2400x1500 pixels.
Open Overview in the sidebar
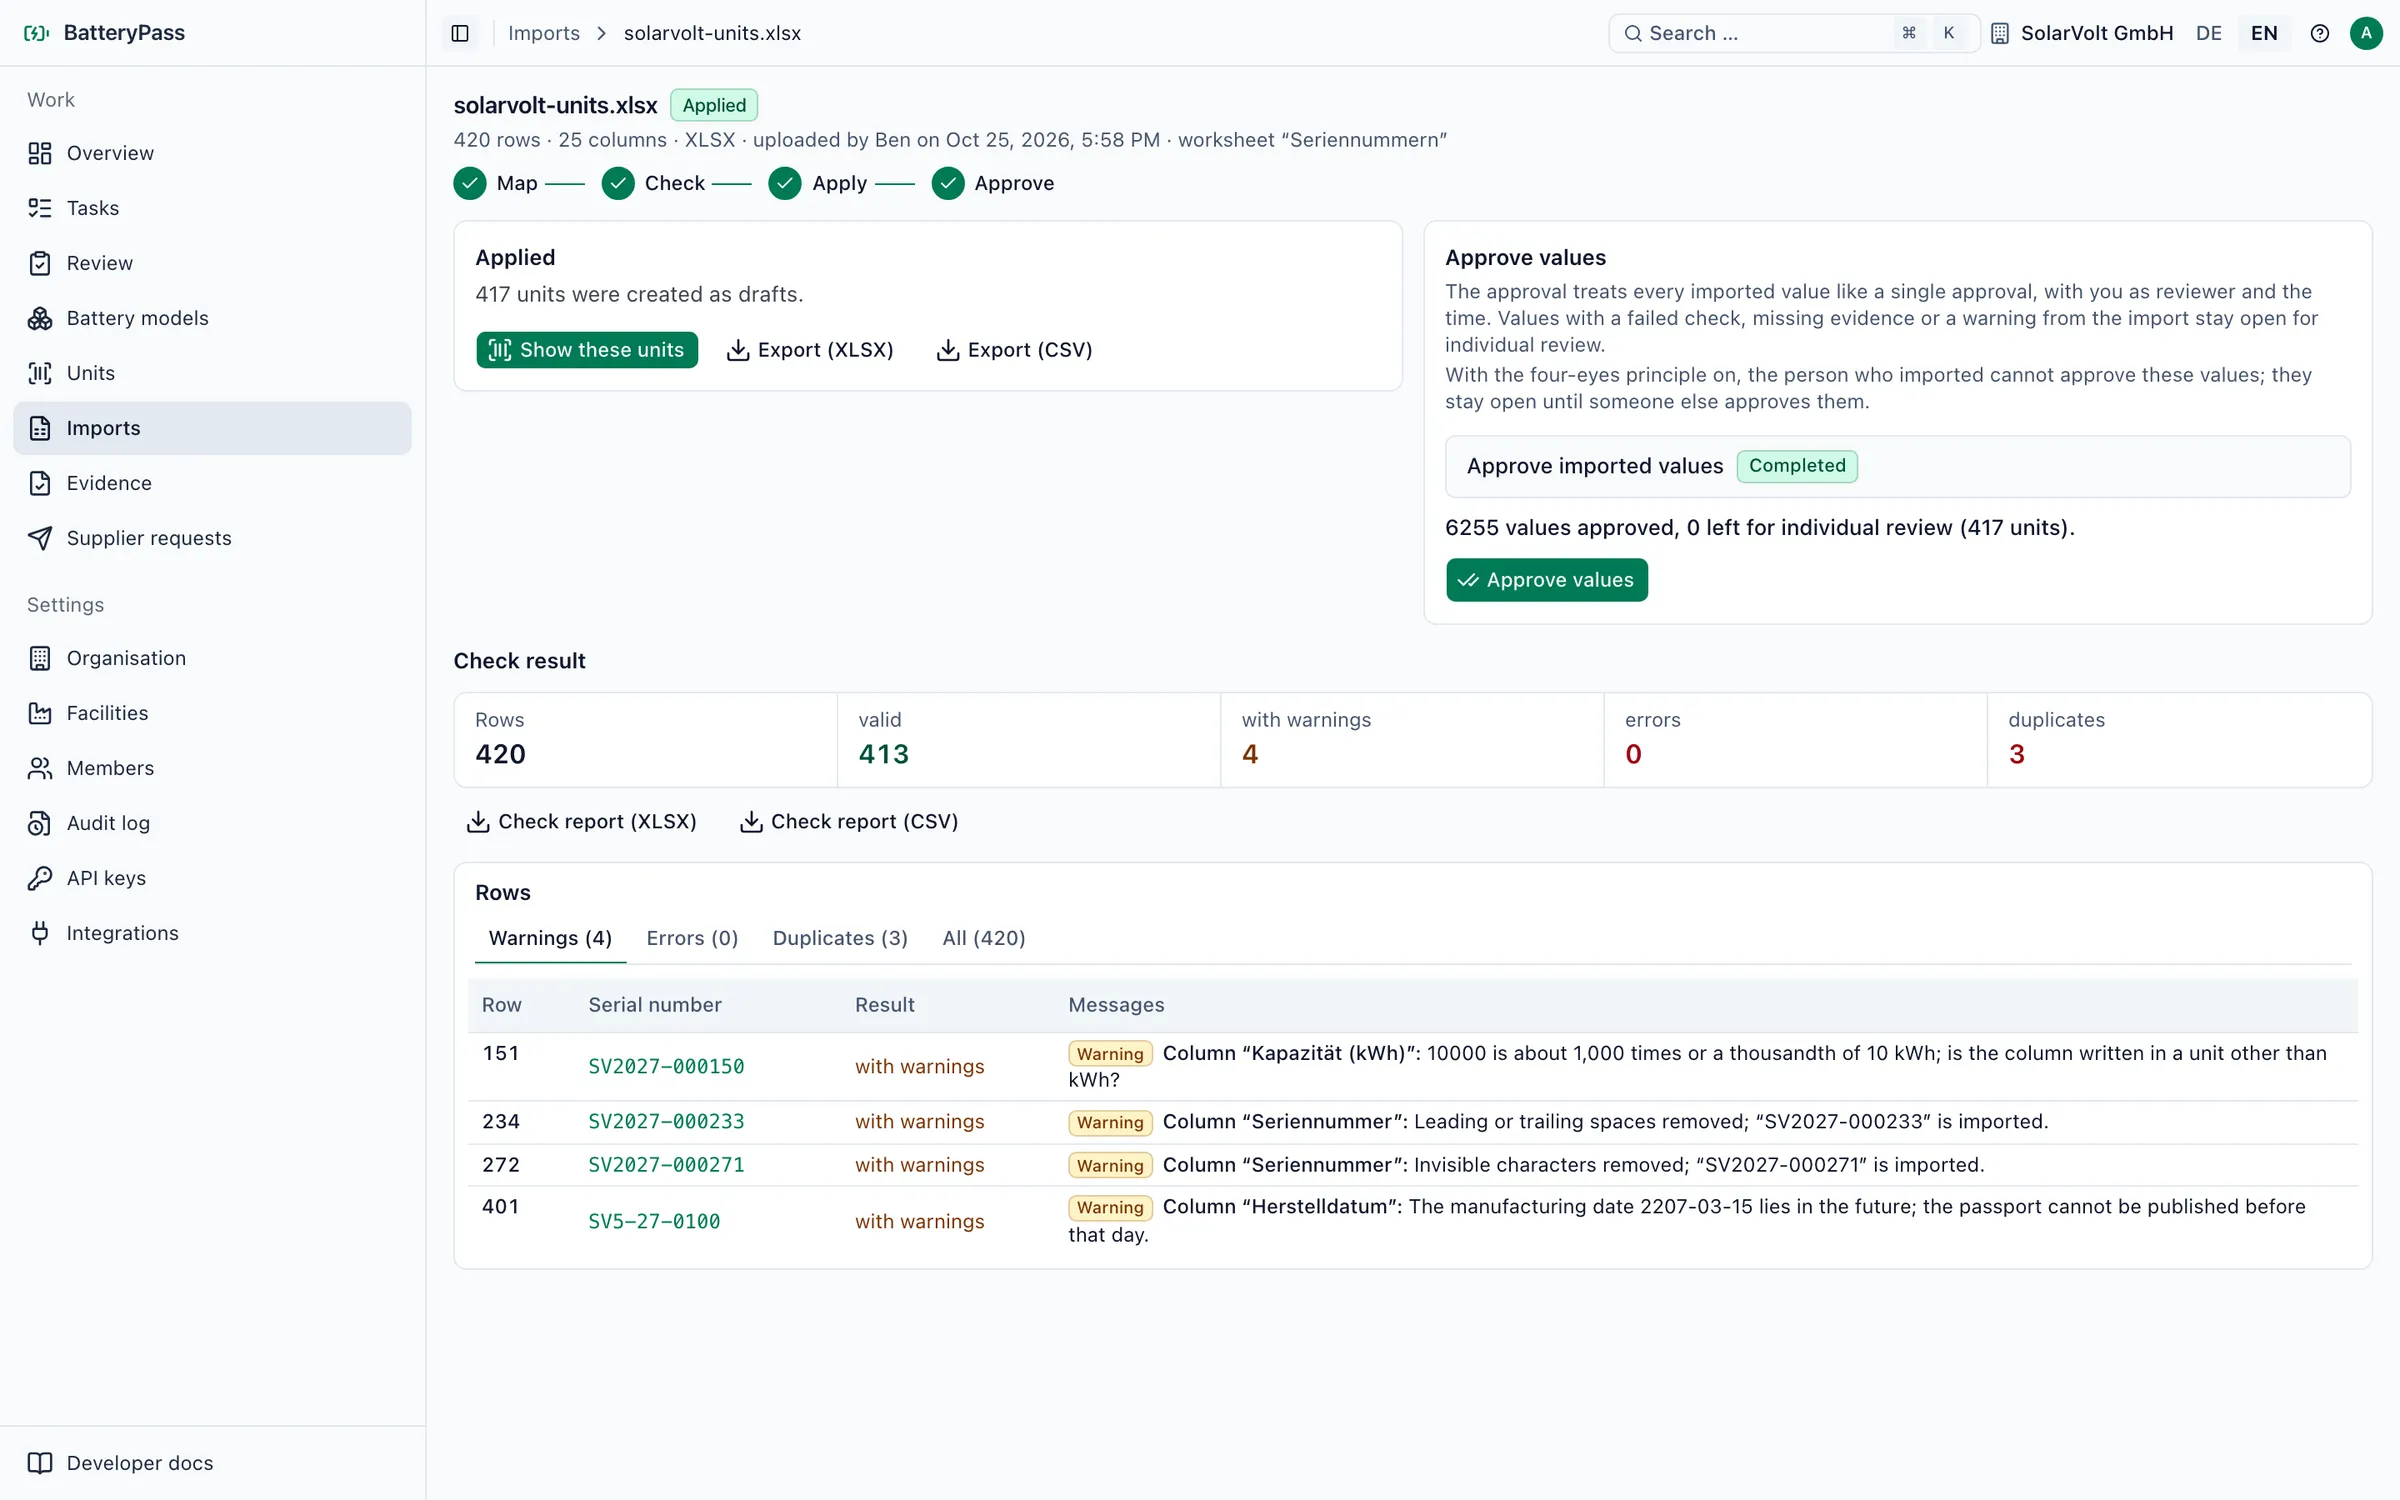(212, 153)
